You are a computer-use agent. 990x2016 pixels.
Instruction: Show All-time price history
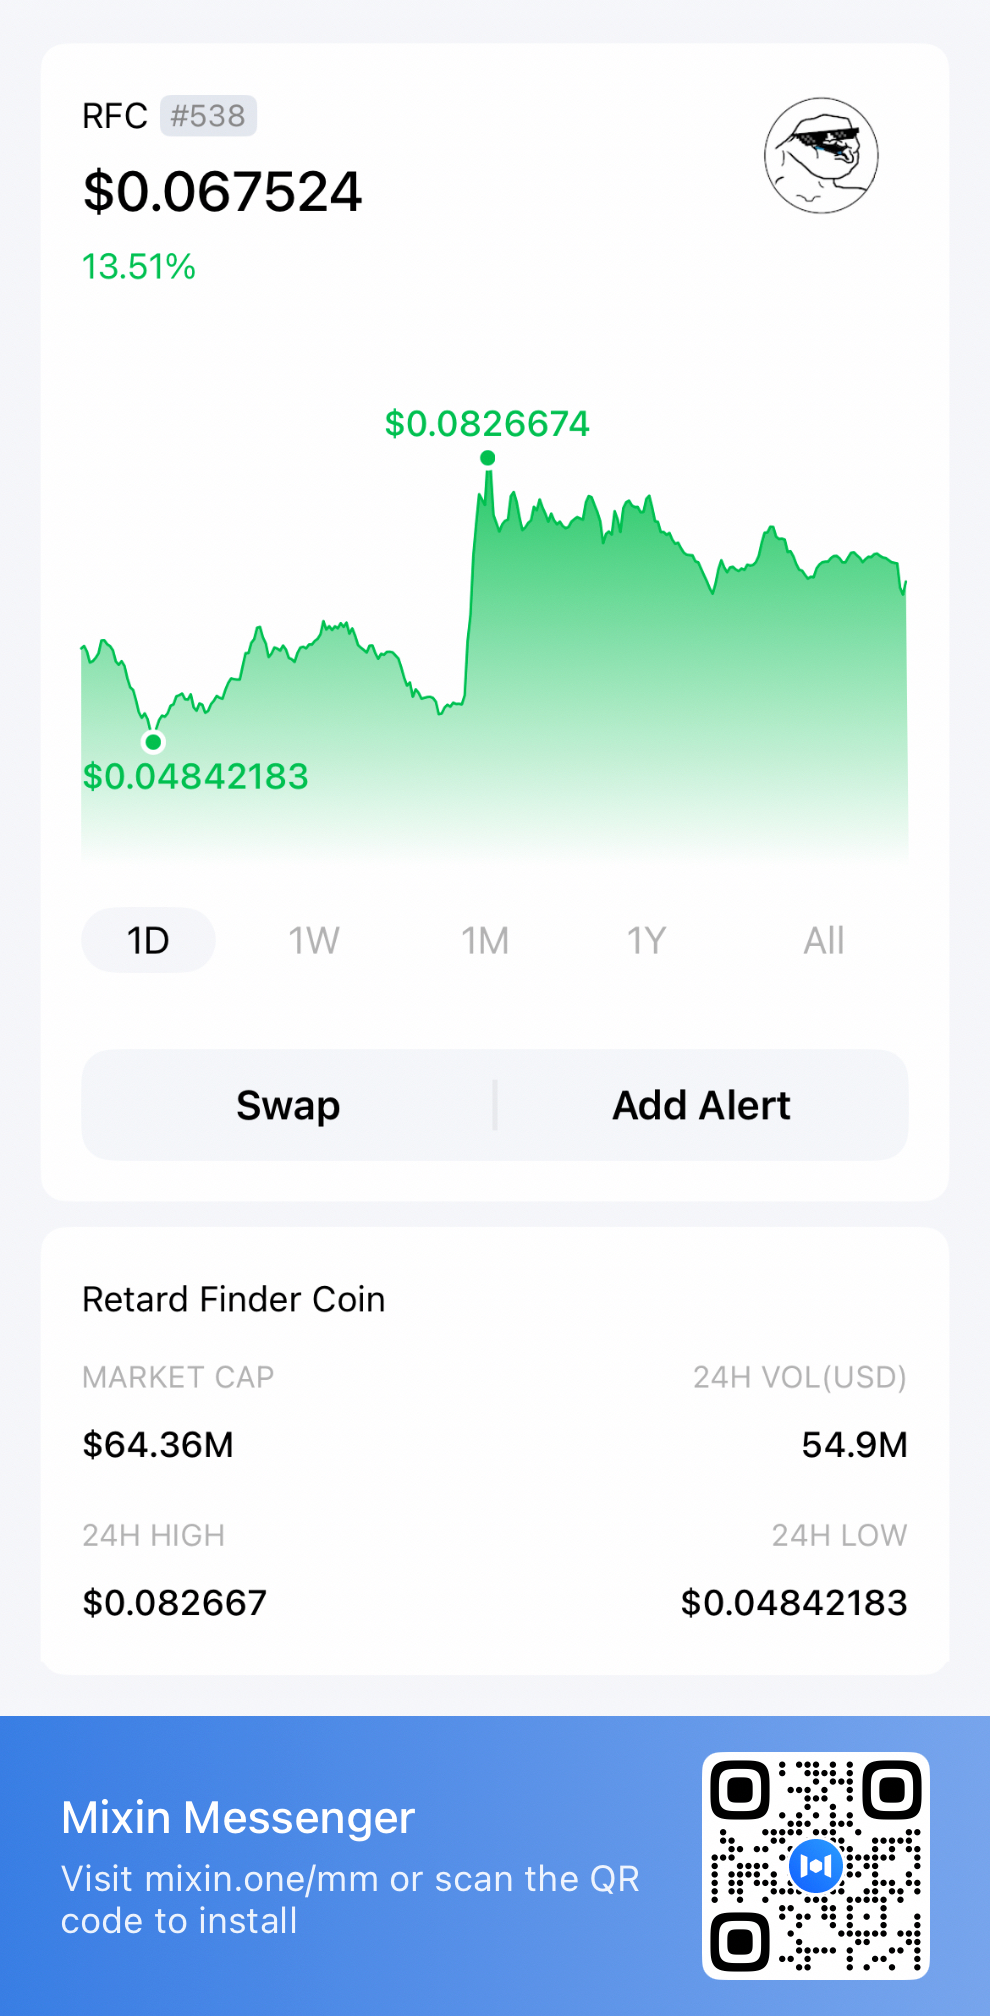(824, 940)
